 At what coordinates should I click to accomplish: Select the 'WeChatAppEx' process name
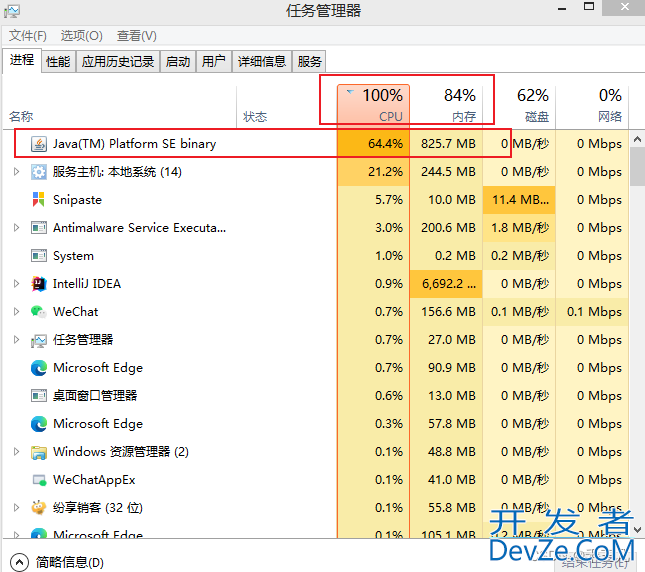(94, 480)
